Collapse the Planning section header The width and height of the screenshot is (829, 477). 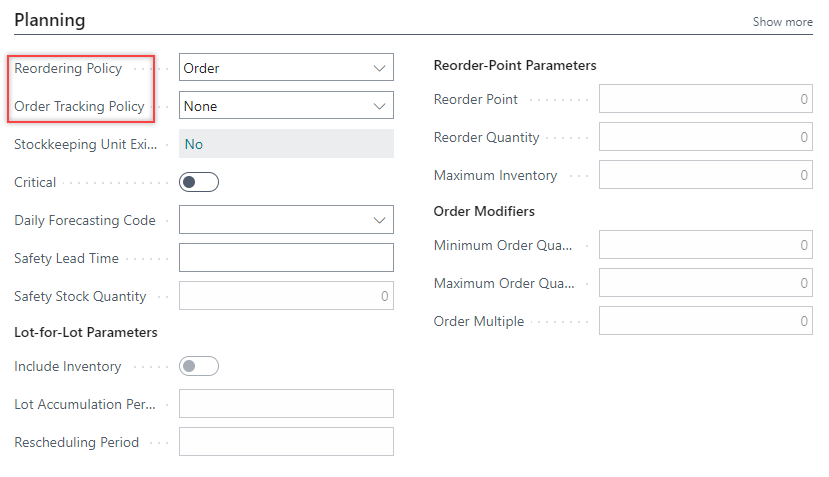pos(50,20)
